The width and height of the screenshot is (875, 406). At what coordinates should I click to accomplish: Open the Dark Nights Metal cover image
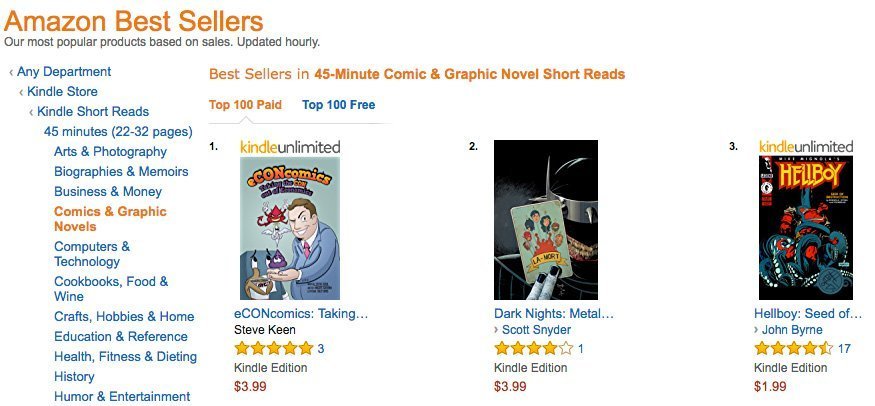546,220
